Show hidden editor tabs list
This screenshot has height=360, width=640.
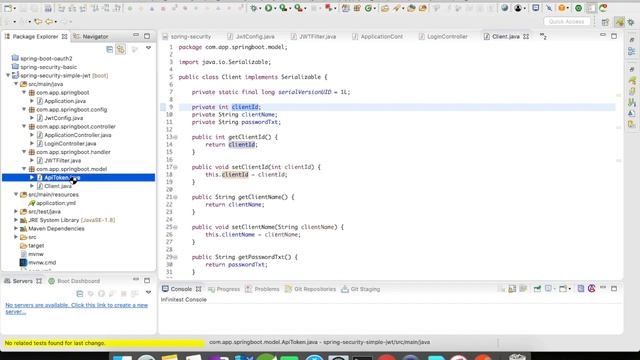543,36
